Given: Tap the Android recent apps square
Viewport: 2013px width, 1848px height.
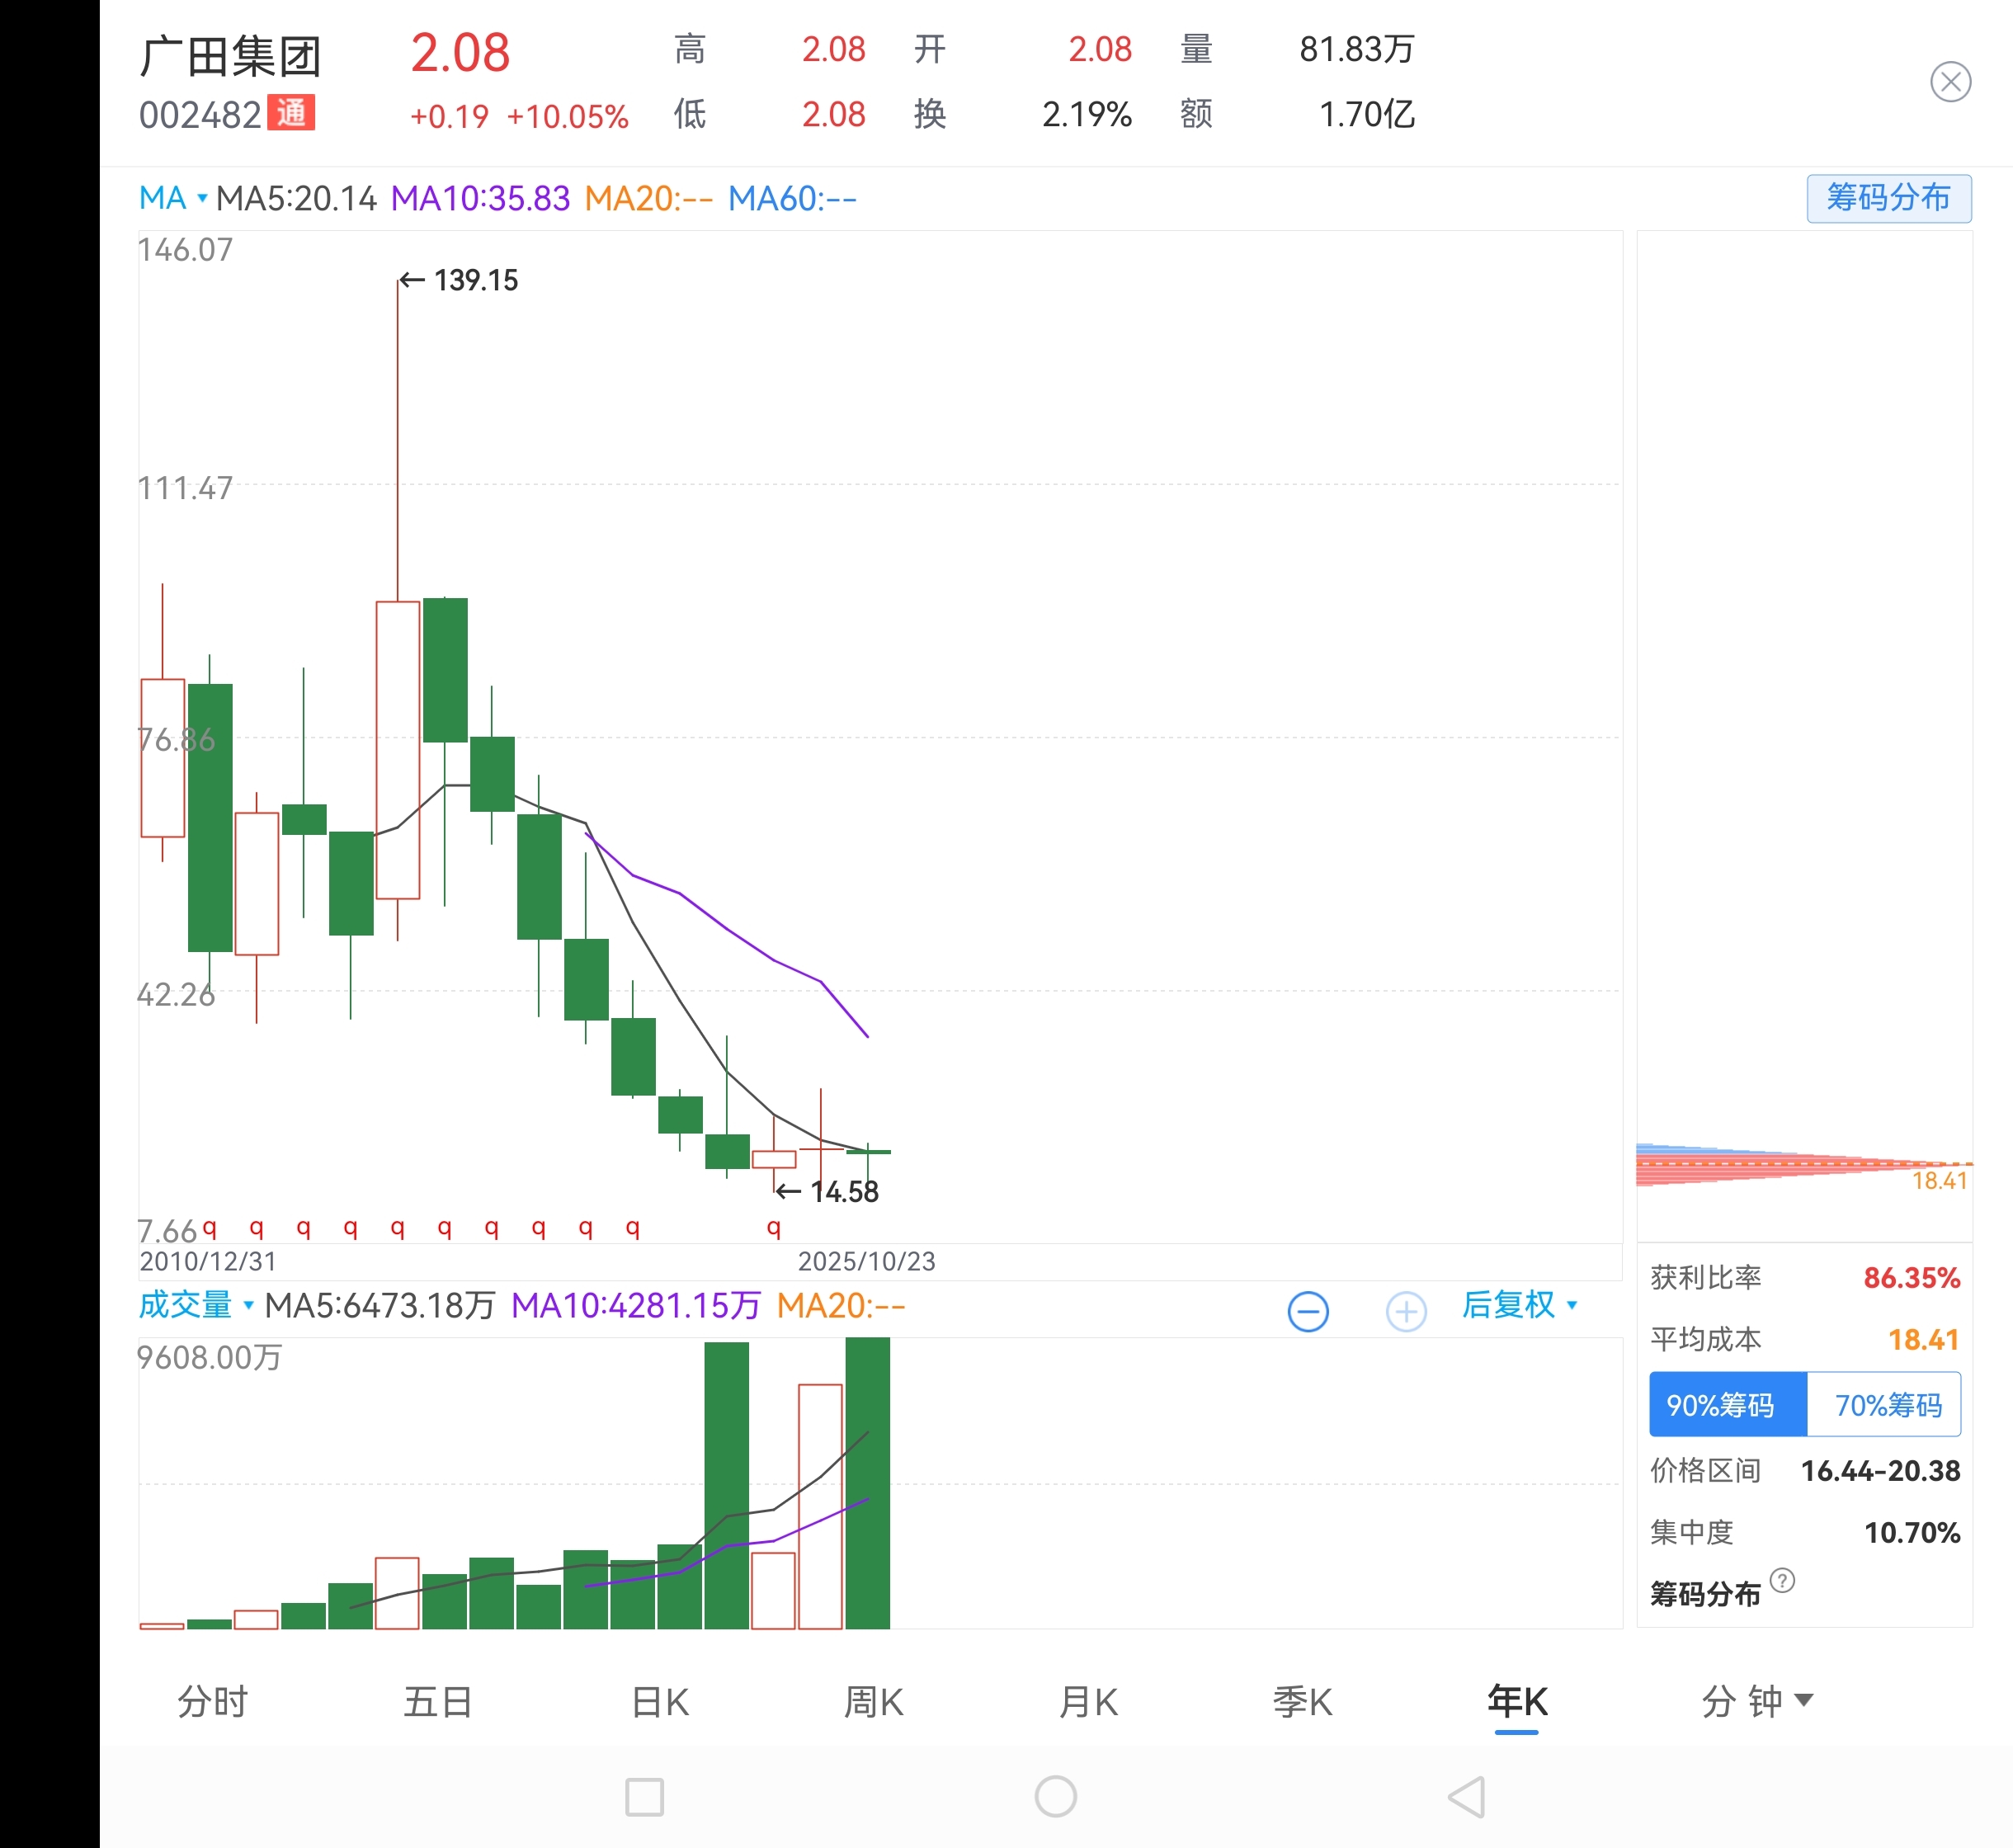Looking at the screenshot, I should coord(644,1797).
